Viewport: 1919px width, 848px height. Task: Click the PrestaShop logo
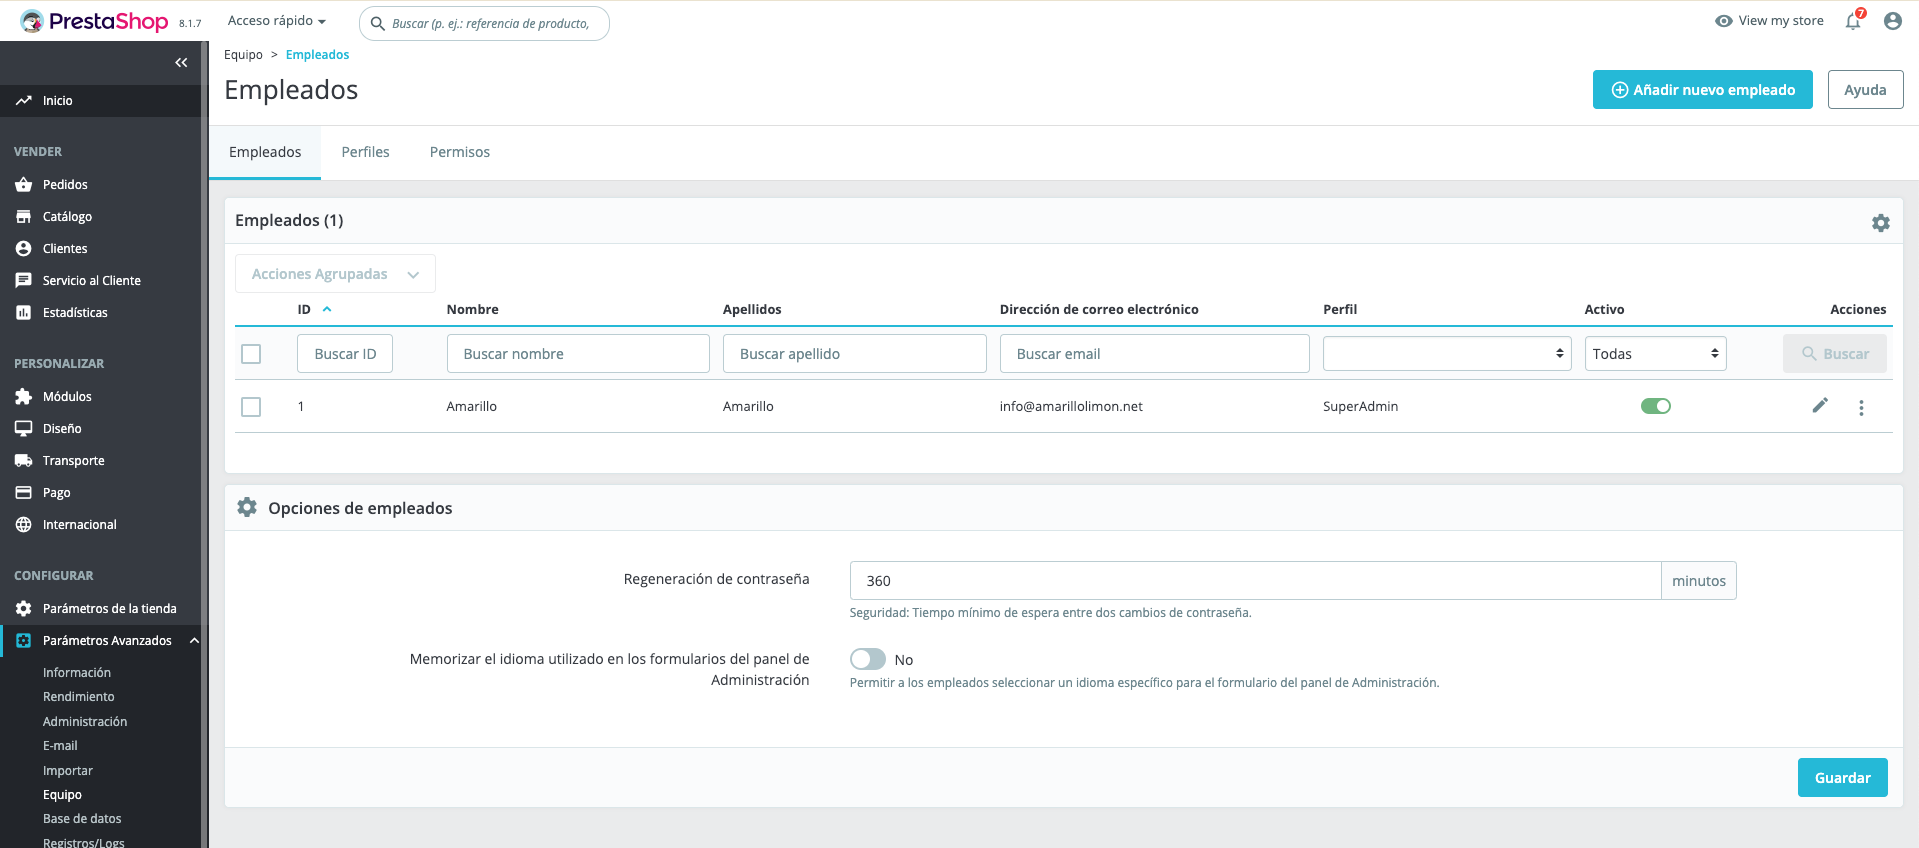(94, 21)
